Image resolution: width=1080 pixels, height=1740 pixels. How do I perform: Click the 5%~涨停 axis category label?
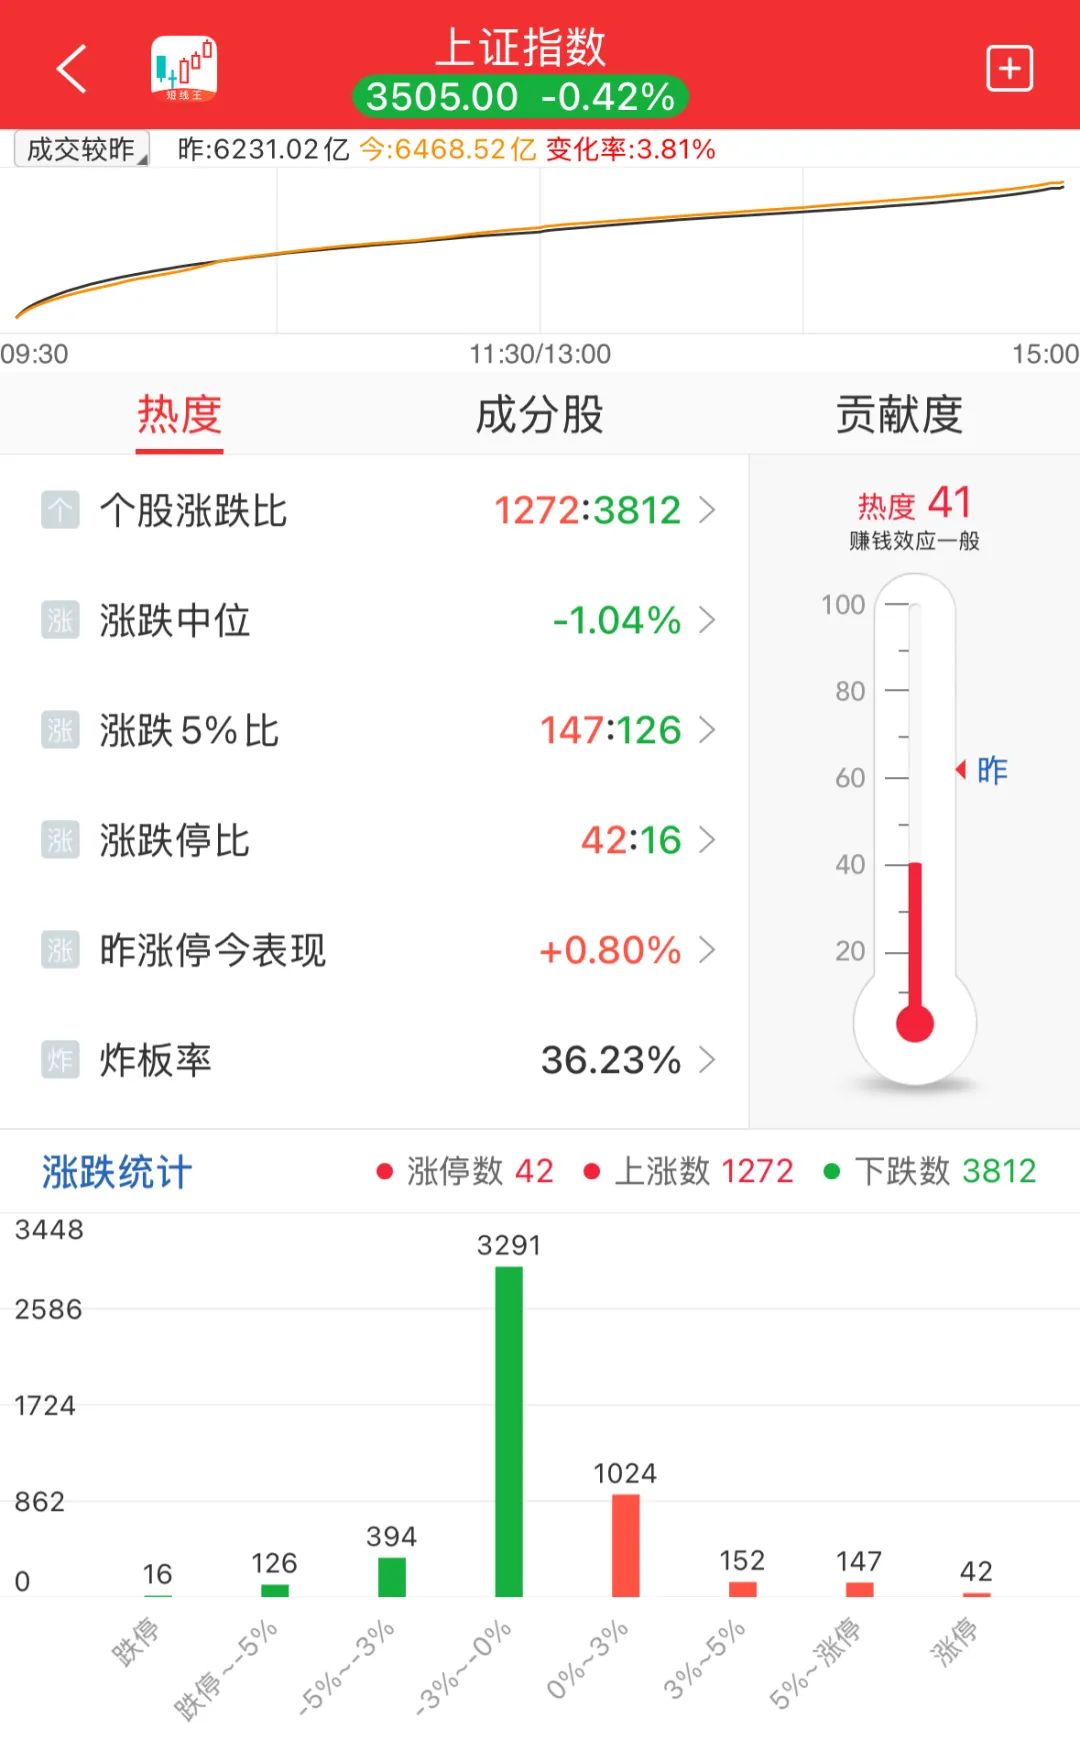[x=815, y=1662]
